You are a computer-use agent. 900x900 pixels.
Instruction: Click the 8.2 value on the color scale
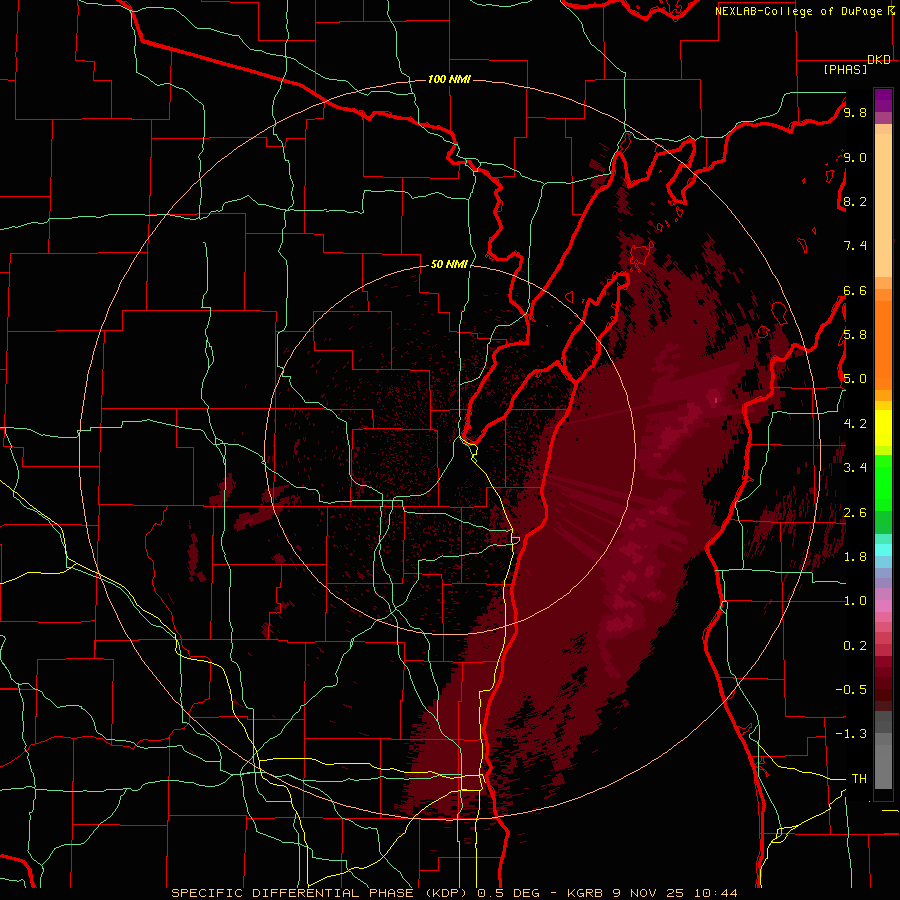pos(855,201)
